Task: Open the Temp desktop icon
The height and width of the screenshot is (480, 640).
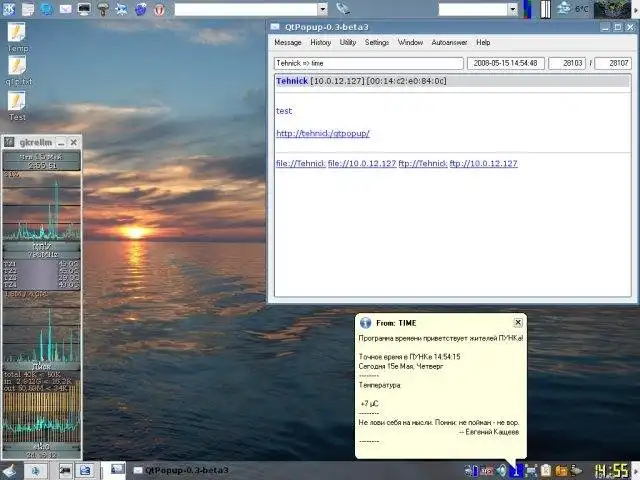Action: tap(17, 33)
